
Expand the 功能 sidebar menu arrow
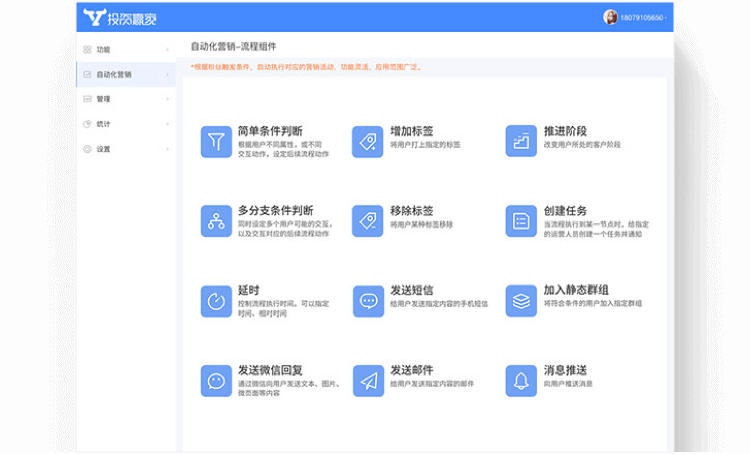pos(167,49)
